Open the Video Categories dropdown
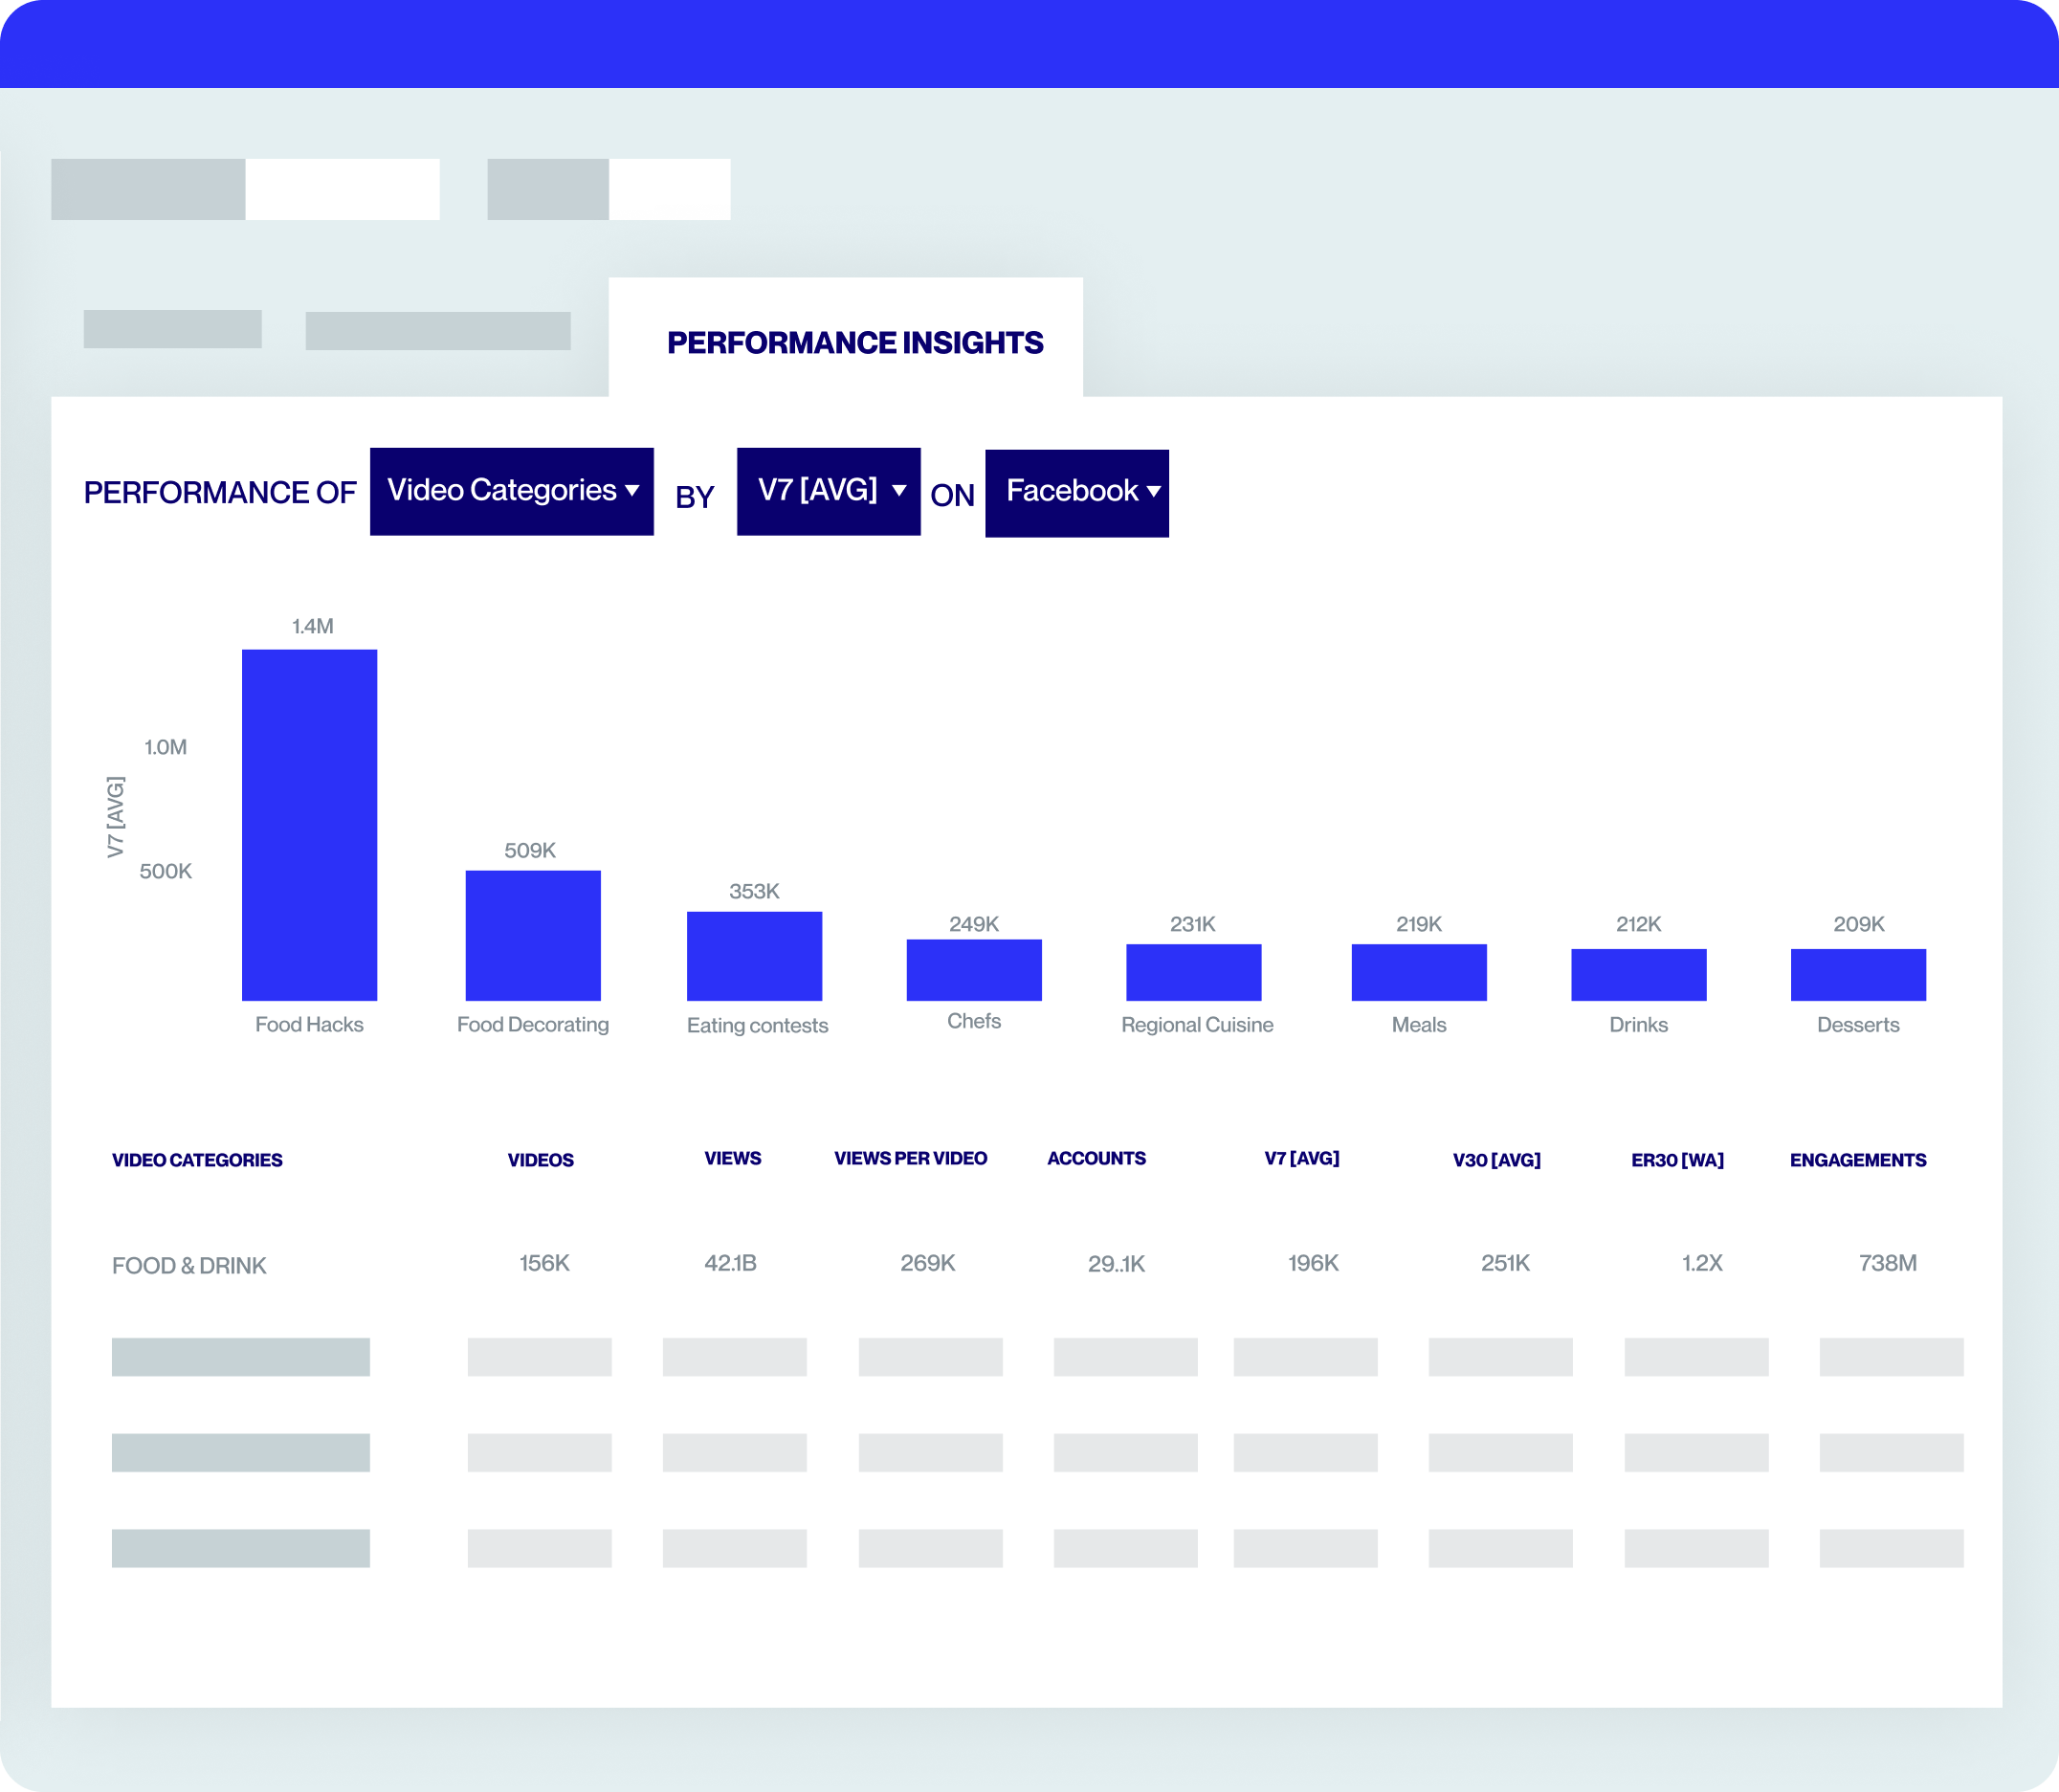This screenshot has height=1792, width=2059. pyautogui.click(x=511, y=491)
